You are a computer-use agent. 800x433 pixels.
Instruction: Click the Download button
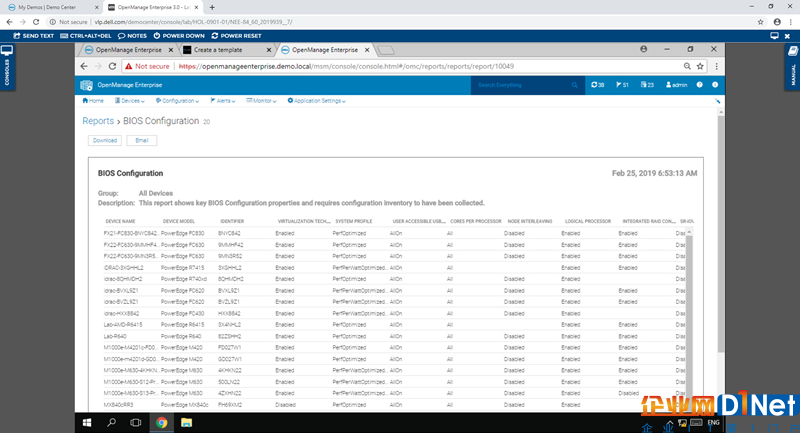[x=105, y=140]
